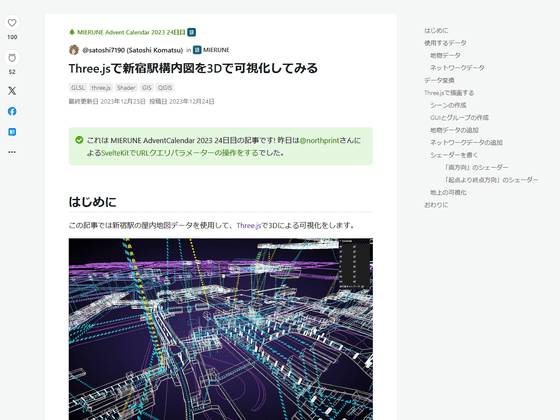
Task: Open the Three.js link in the intro
Action: point(249,225)
